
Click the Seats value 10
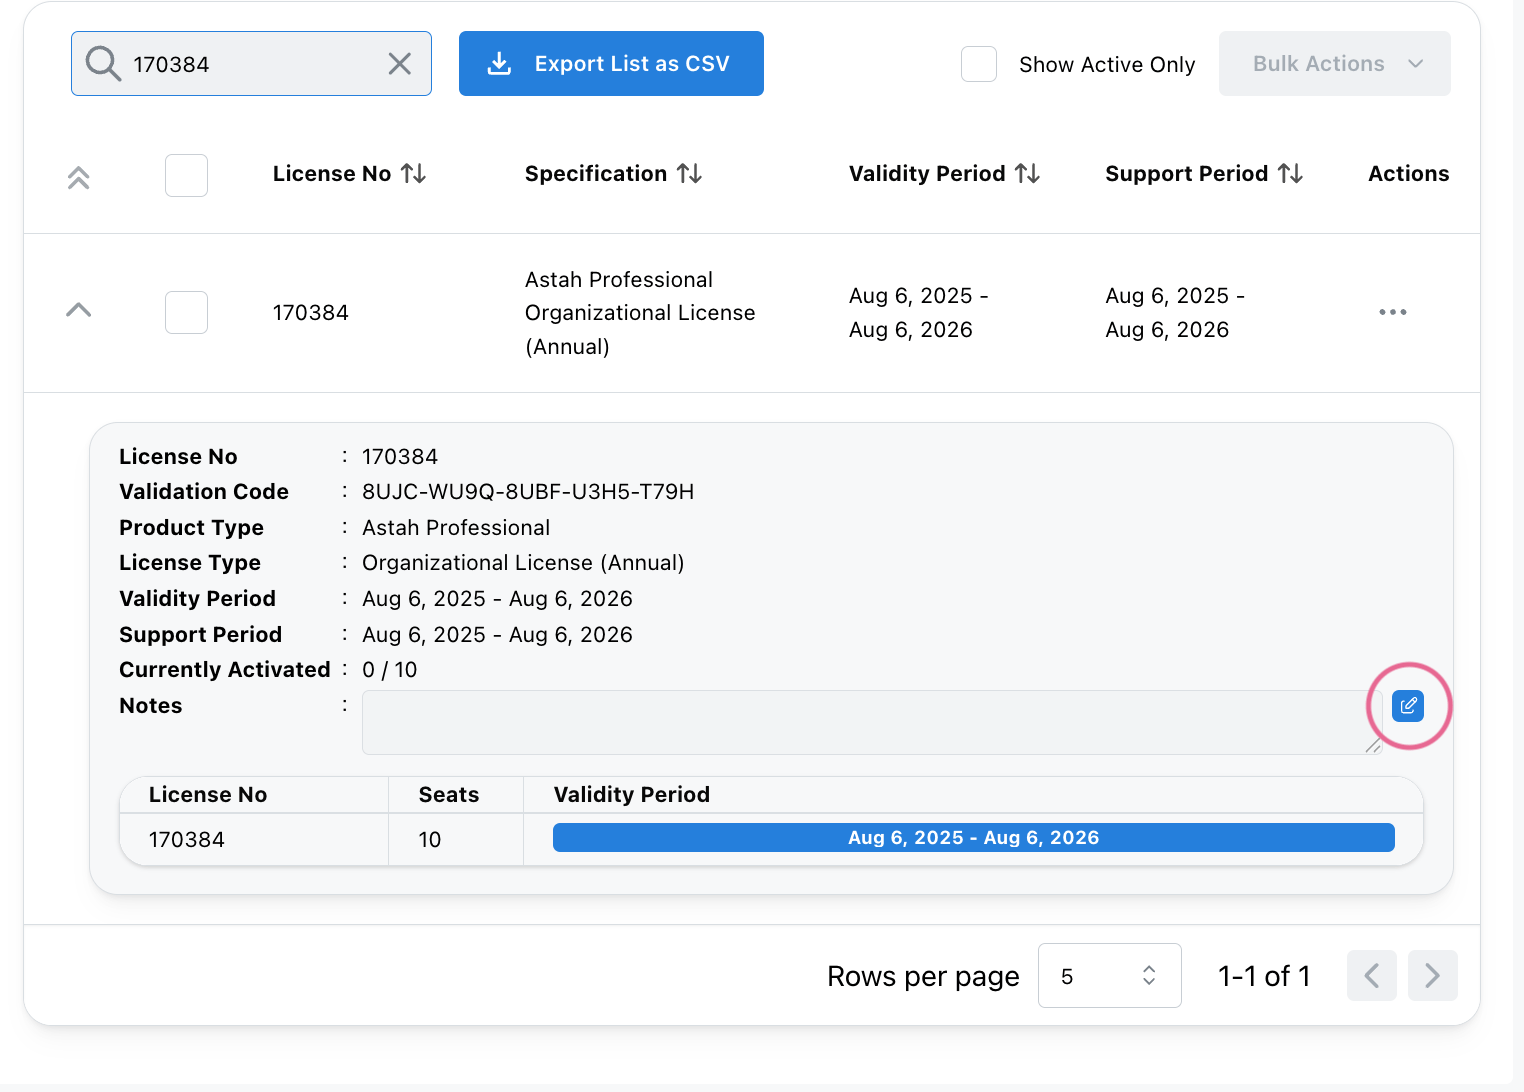[x=430, y=840]
